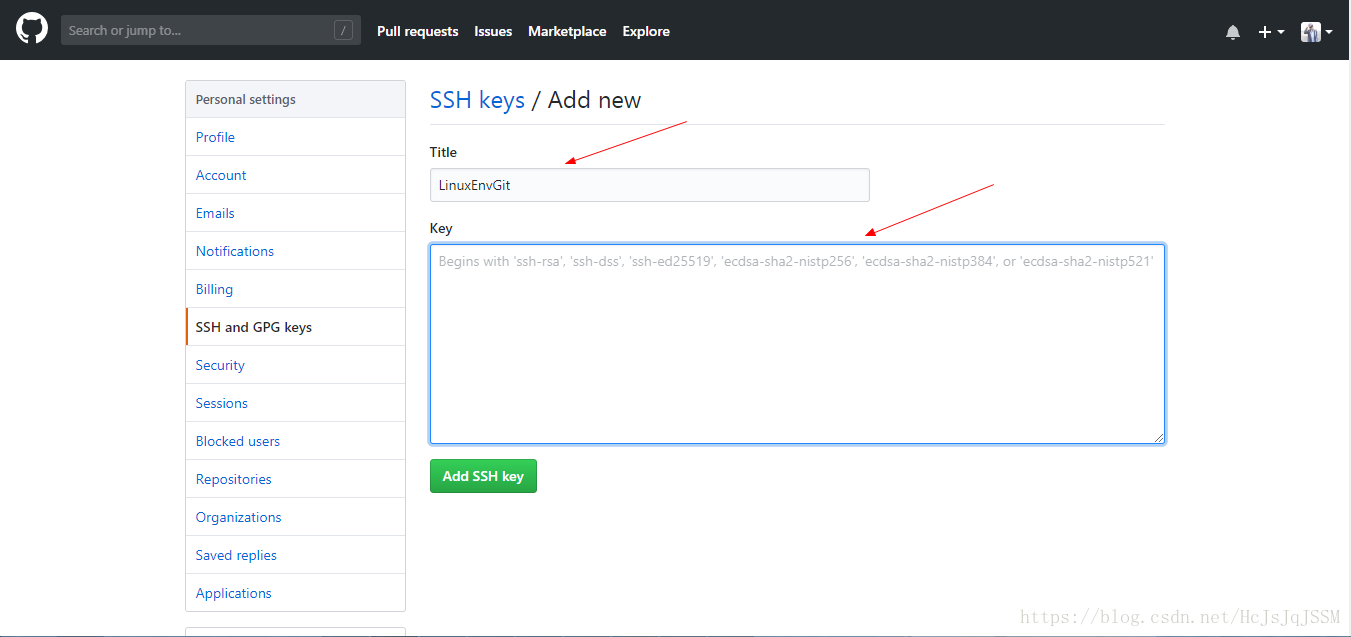Open the user avatar menu
The image size is (1351, 637).
coord(1316,32)
